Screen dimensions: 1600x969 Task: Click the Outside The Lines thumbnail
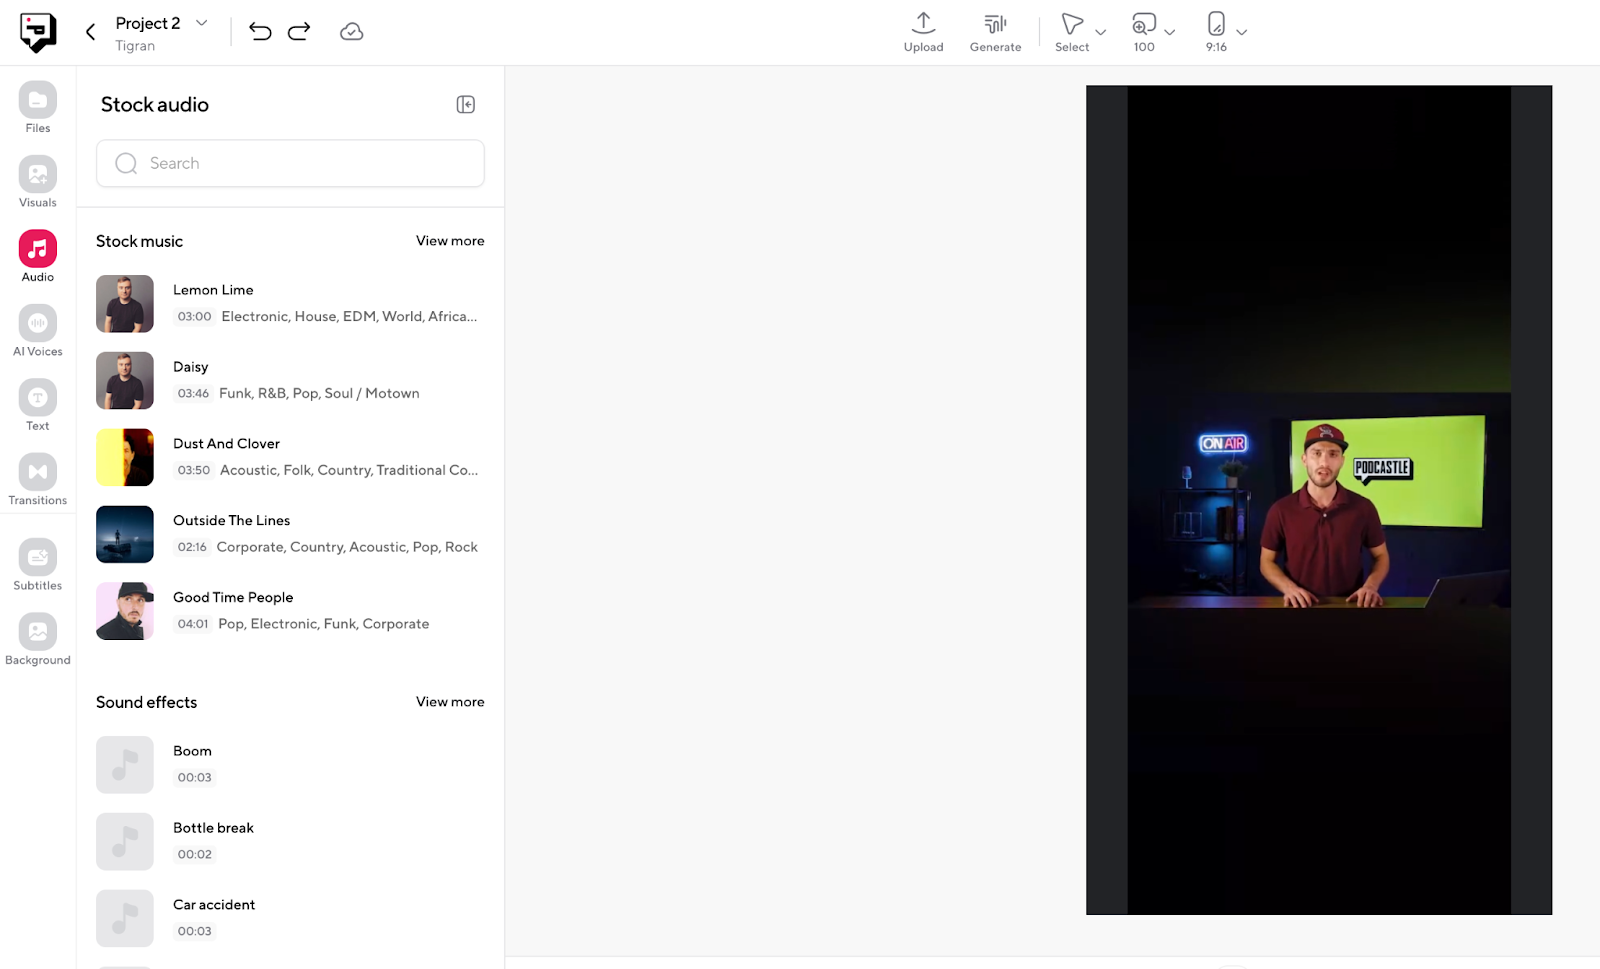click(x=125, y=535)
